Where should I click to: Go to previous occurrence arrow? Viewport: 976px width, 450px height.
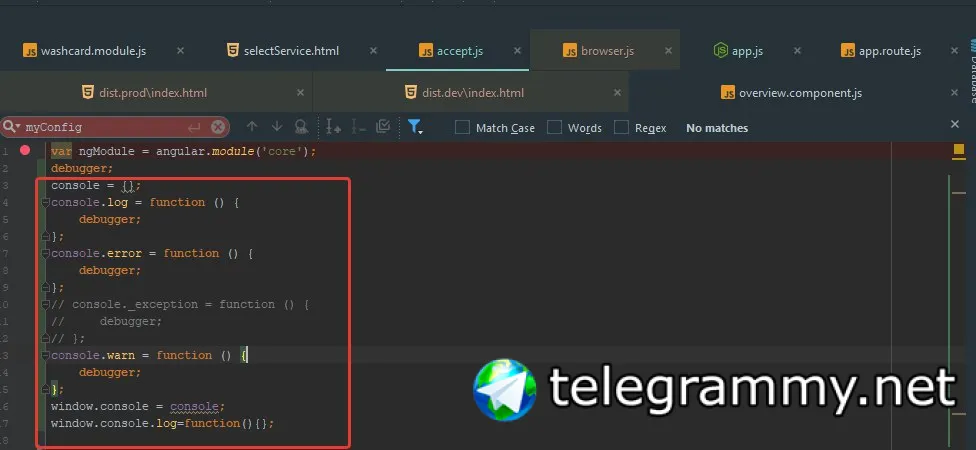point(252,127)
